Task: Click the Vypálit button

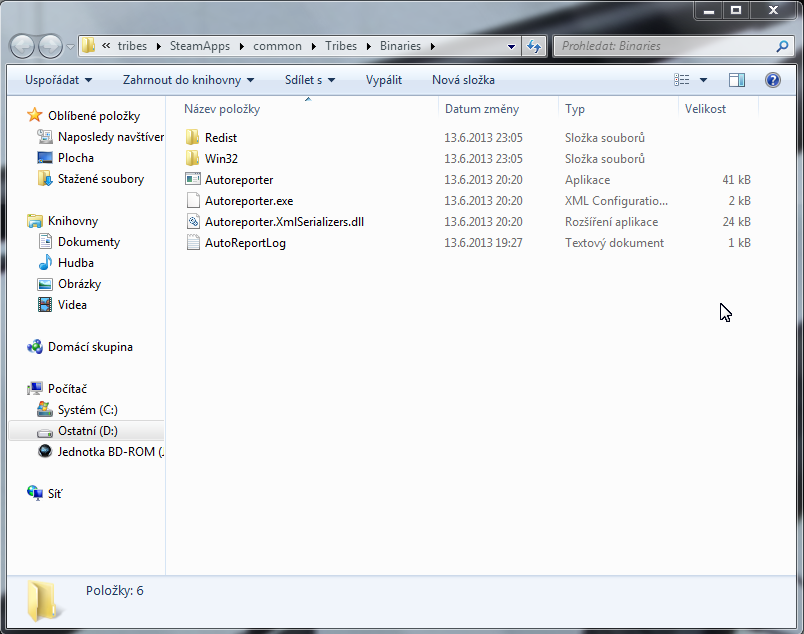Action: pos(384,80)
